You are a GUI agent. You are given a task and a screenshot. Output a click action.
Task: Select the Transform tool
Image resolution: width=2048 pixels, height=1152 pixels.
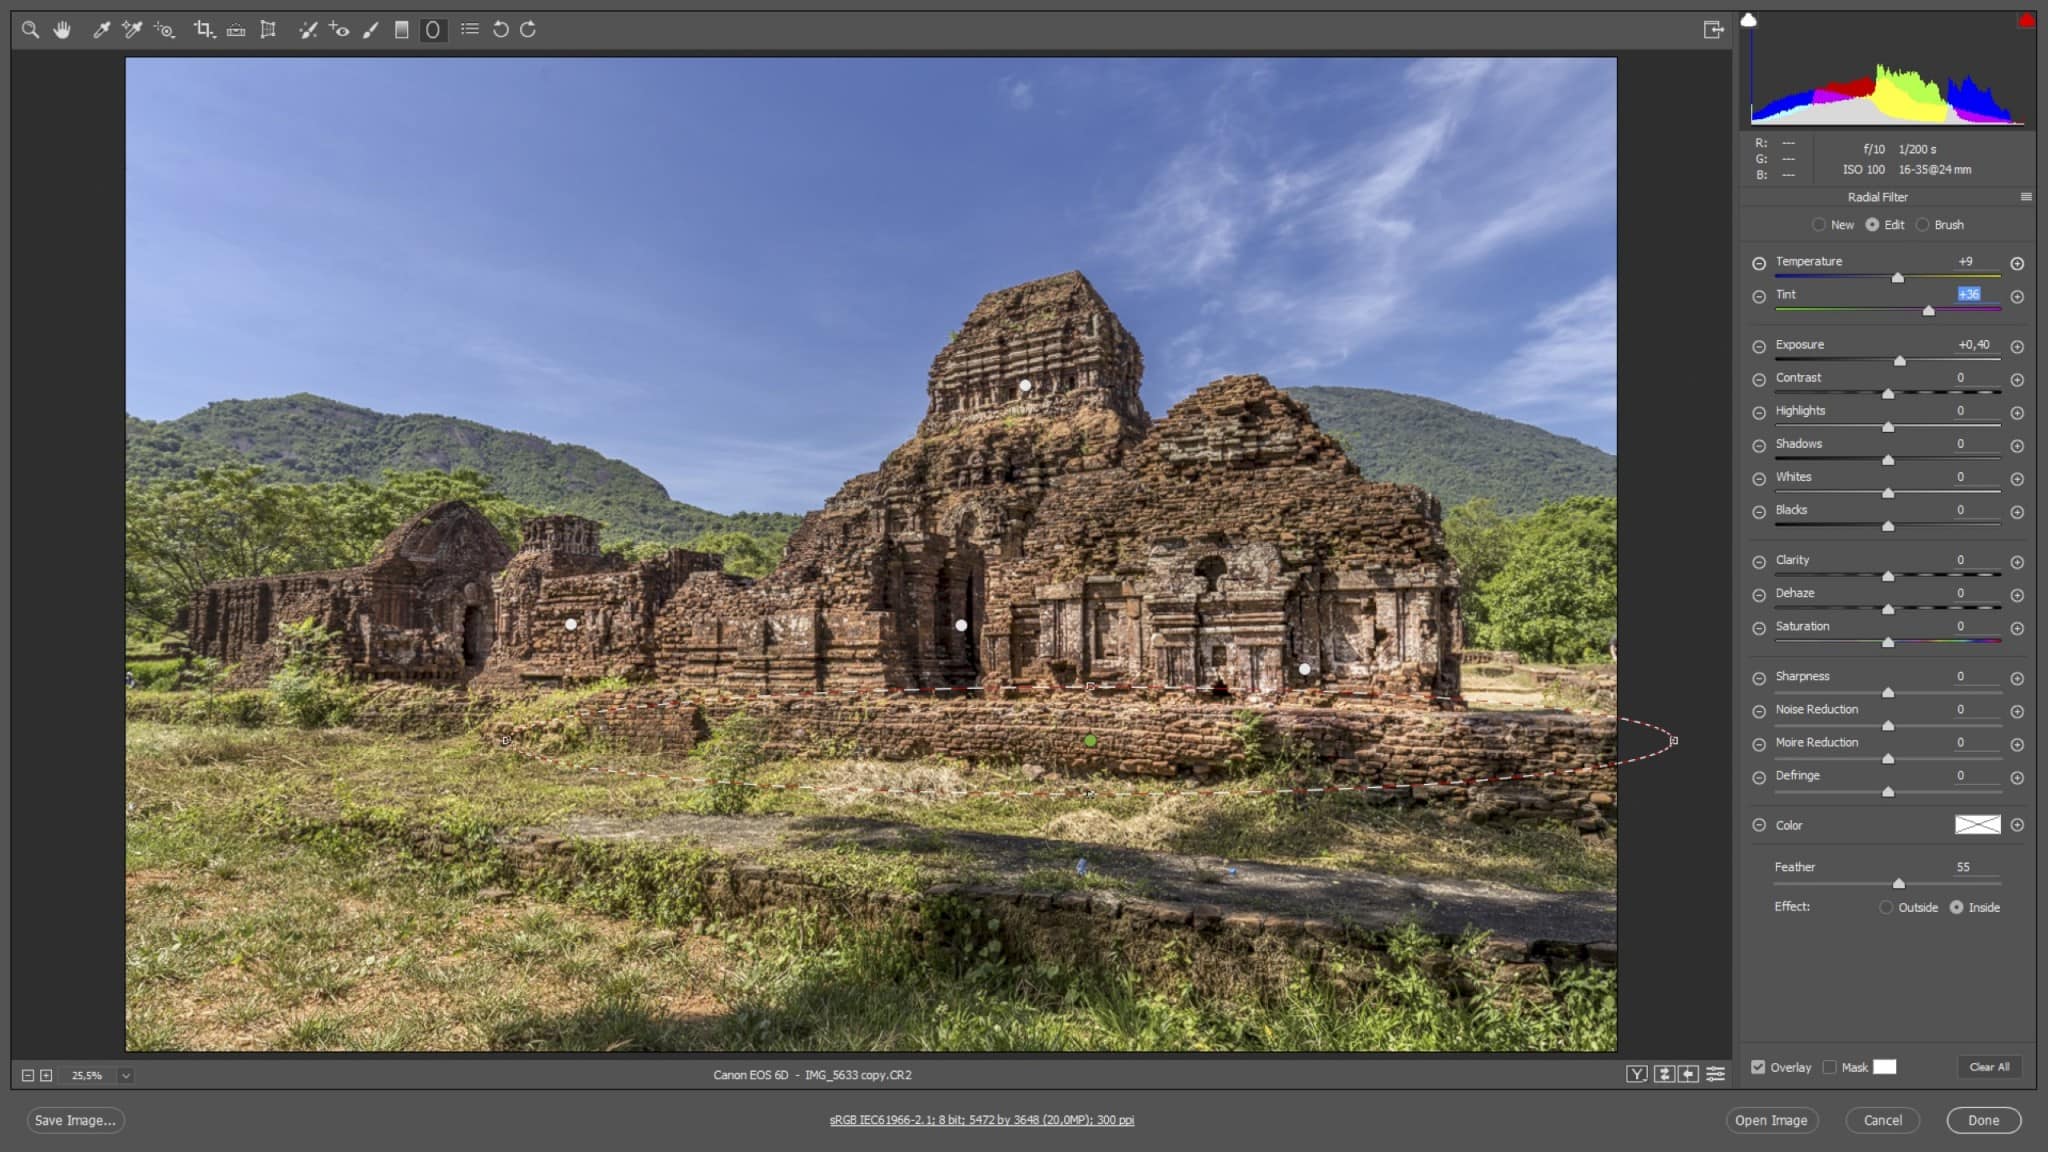(268, 30)
